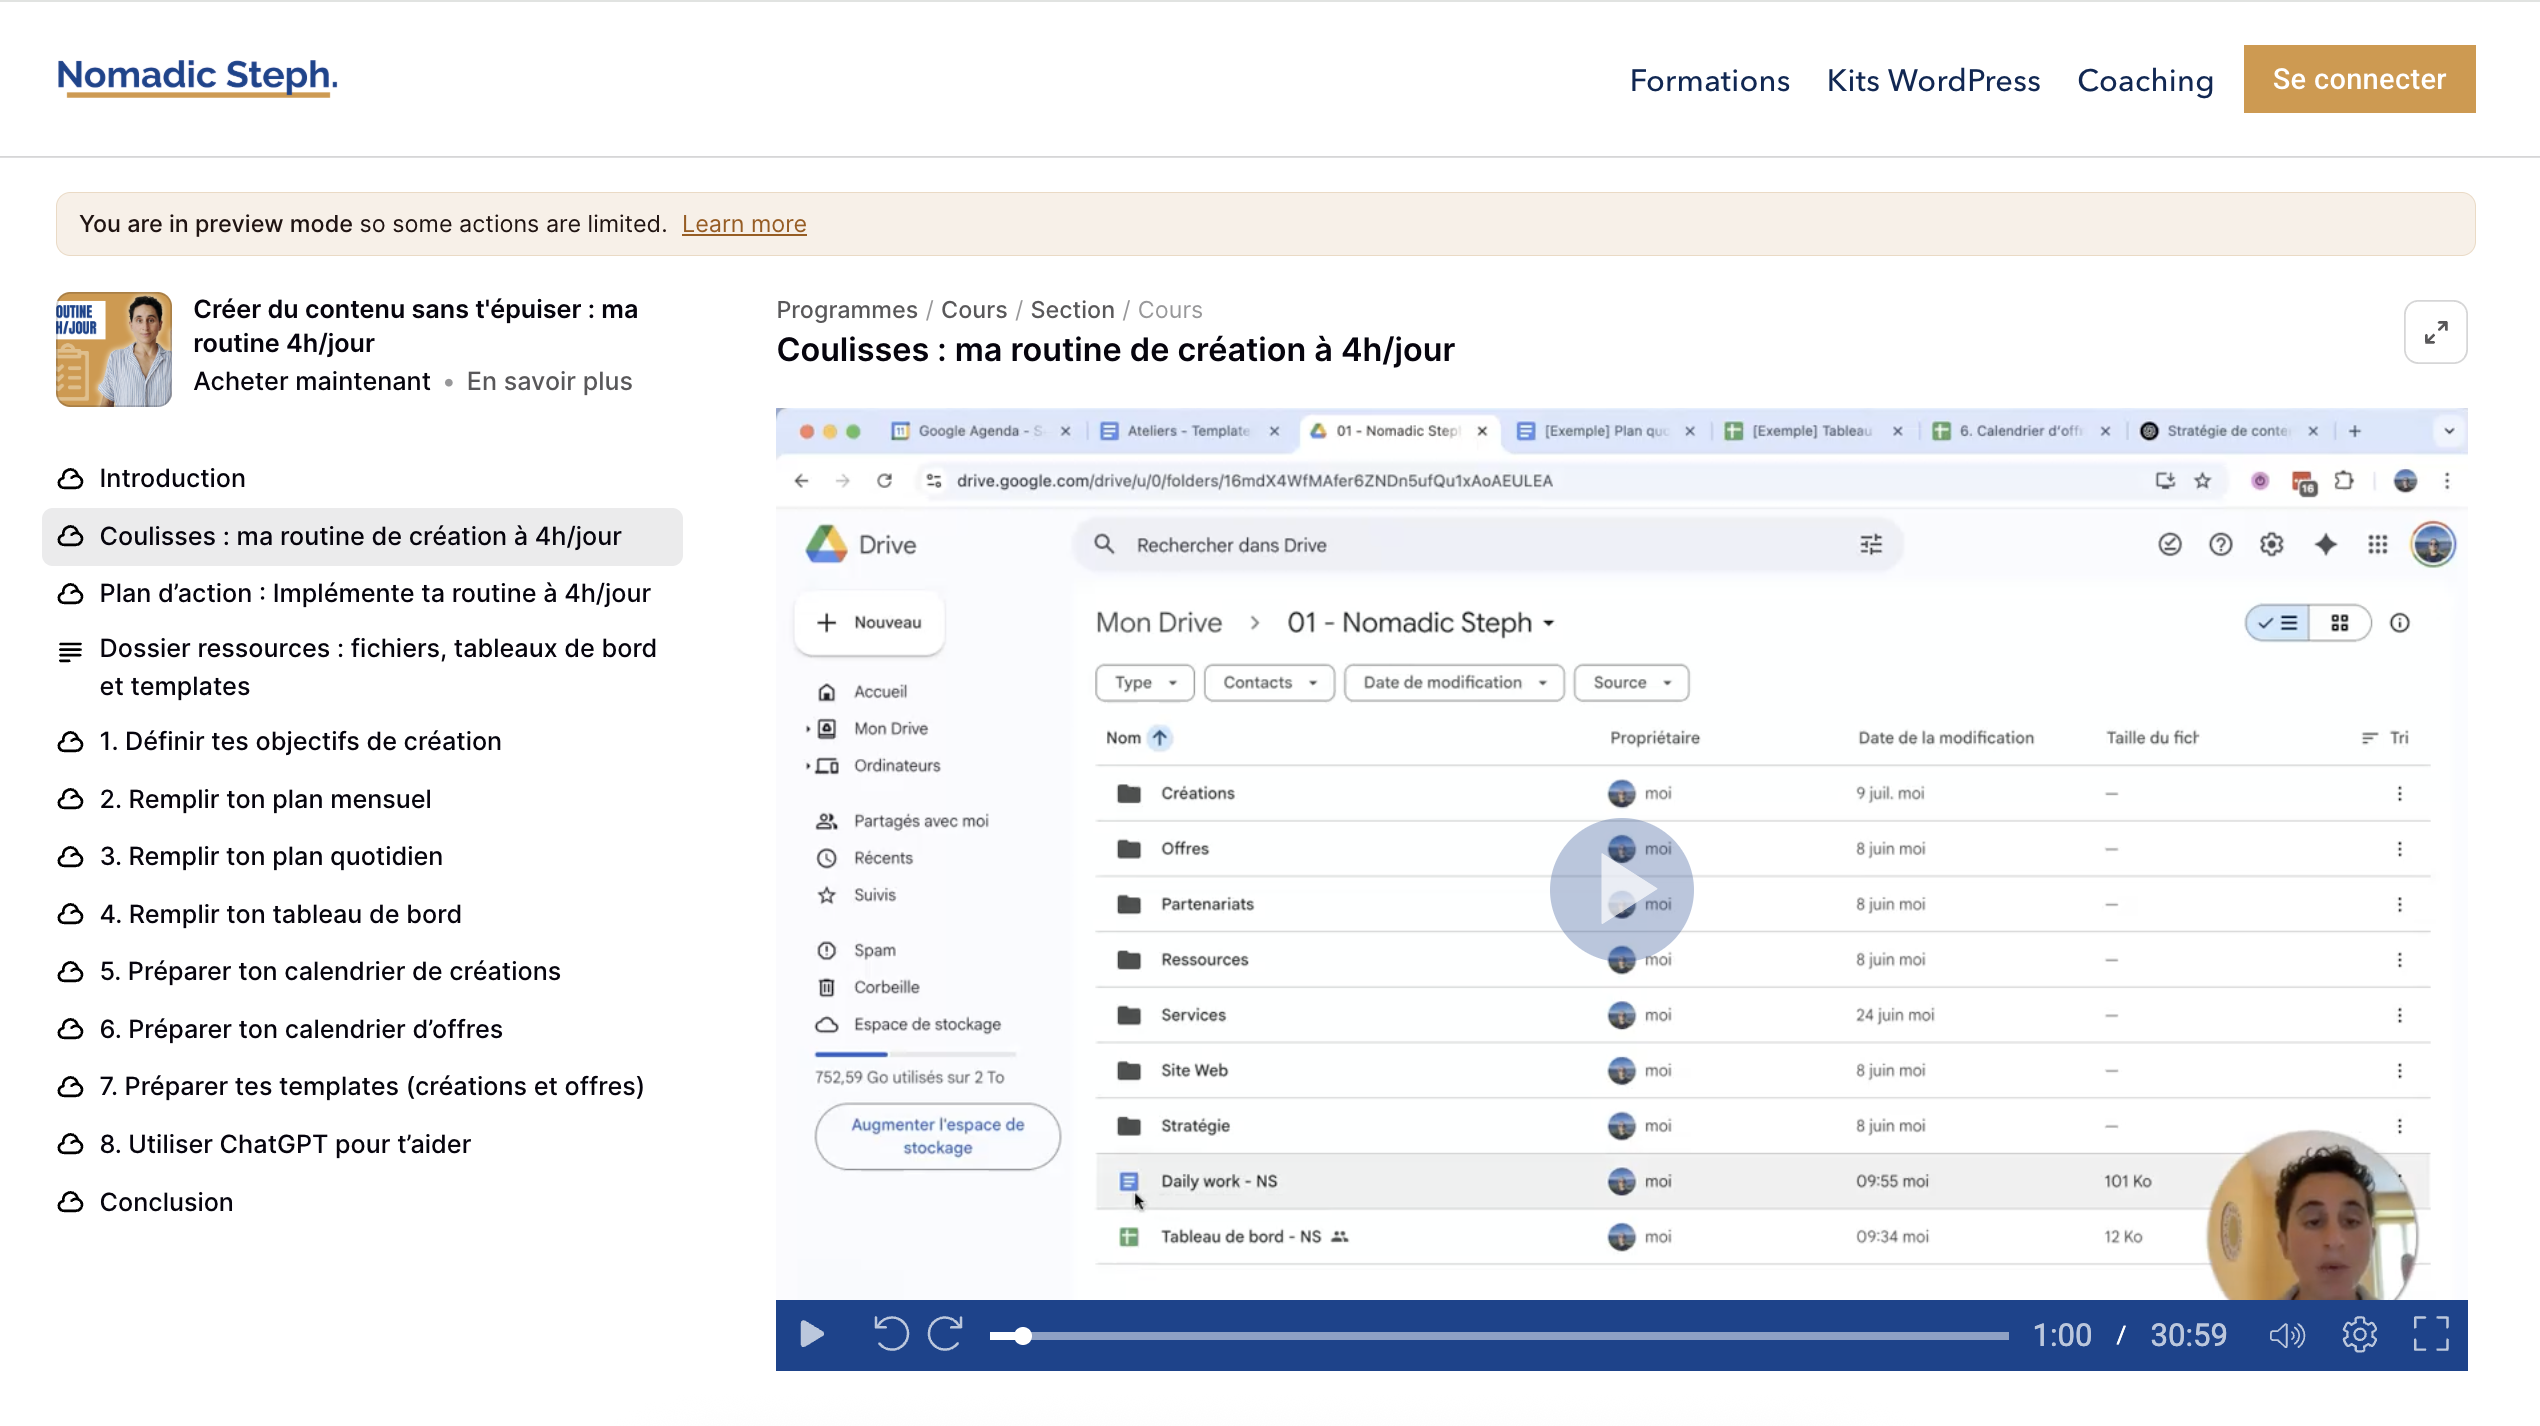The height and width of the screenshot is (1426, 2540).
Task: Enter fullscreen with the fullscreen icon
Action: tap(2431, 1335)
